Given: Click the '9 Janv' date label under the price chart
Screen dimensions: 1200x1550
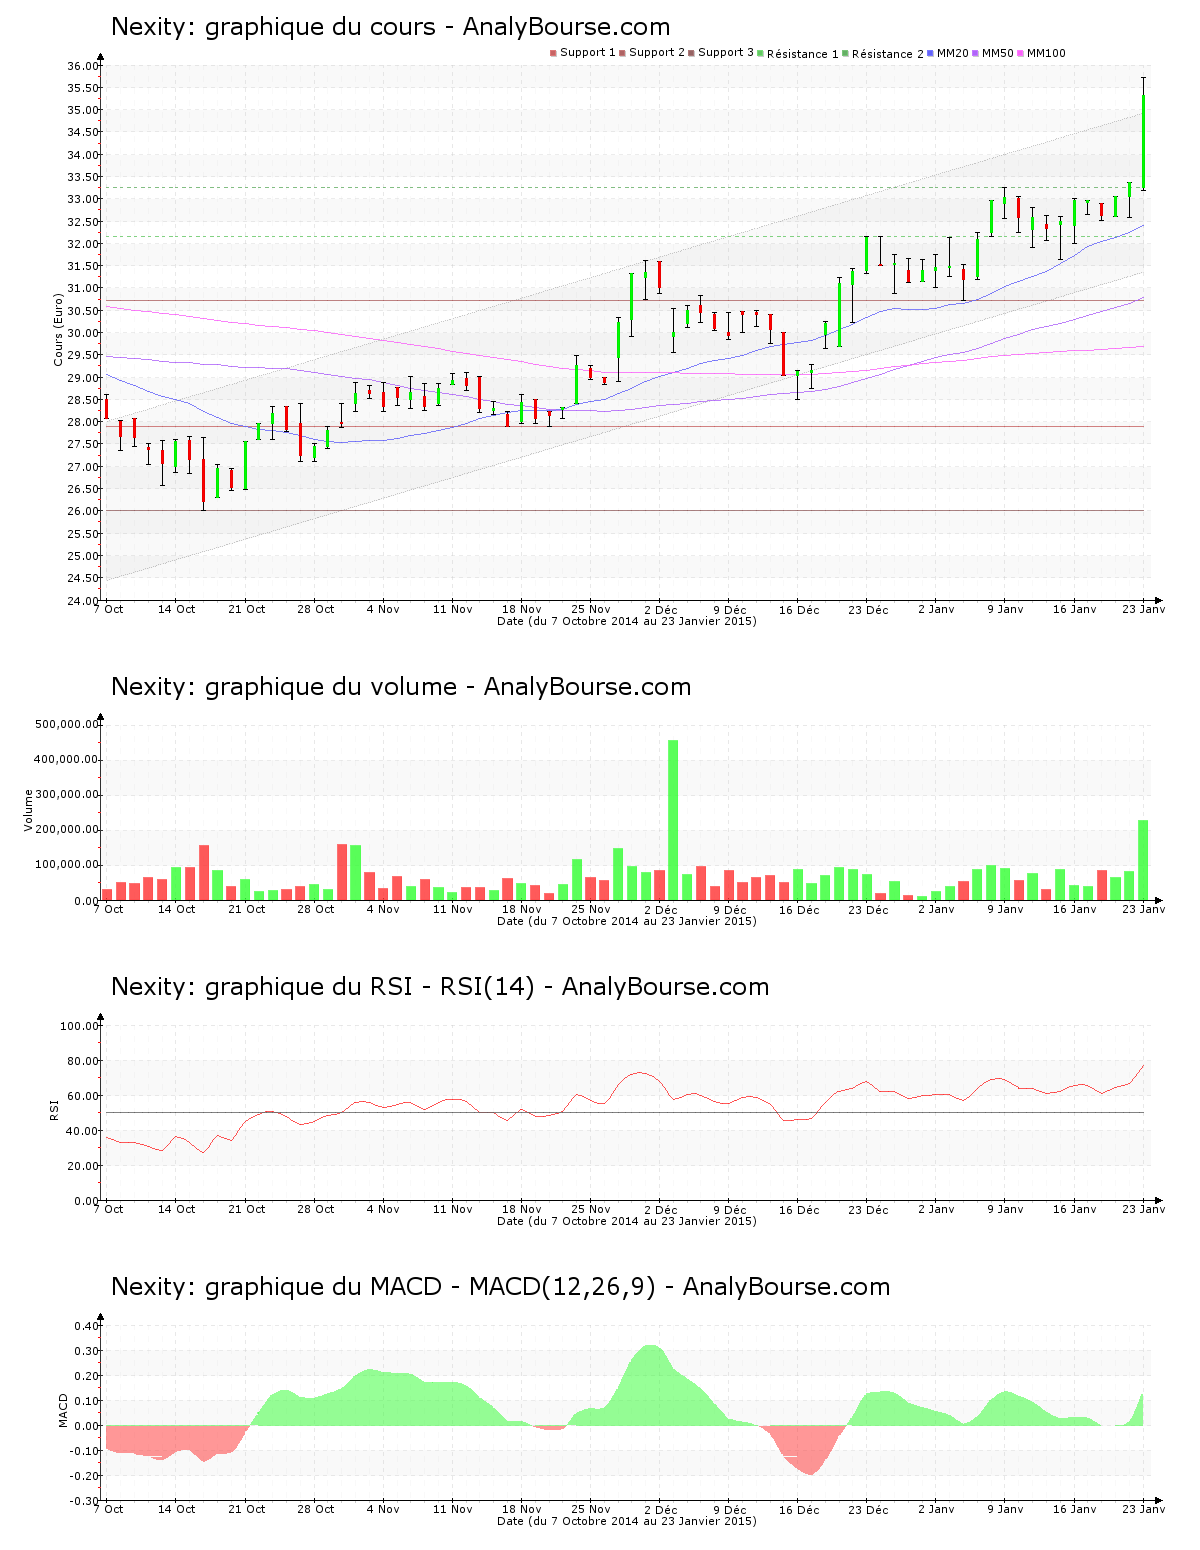Looking at the screenshot, I should tap(1006, 609).
